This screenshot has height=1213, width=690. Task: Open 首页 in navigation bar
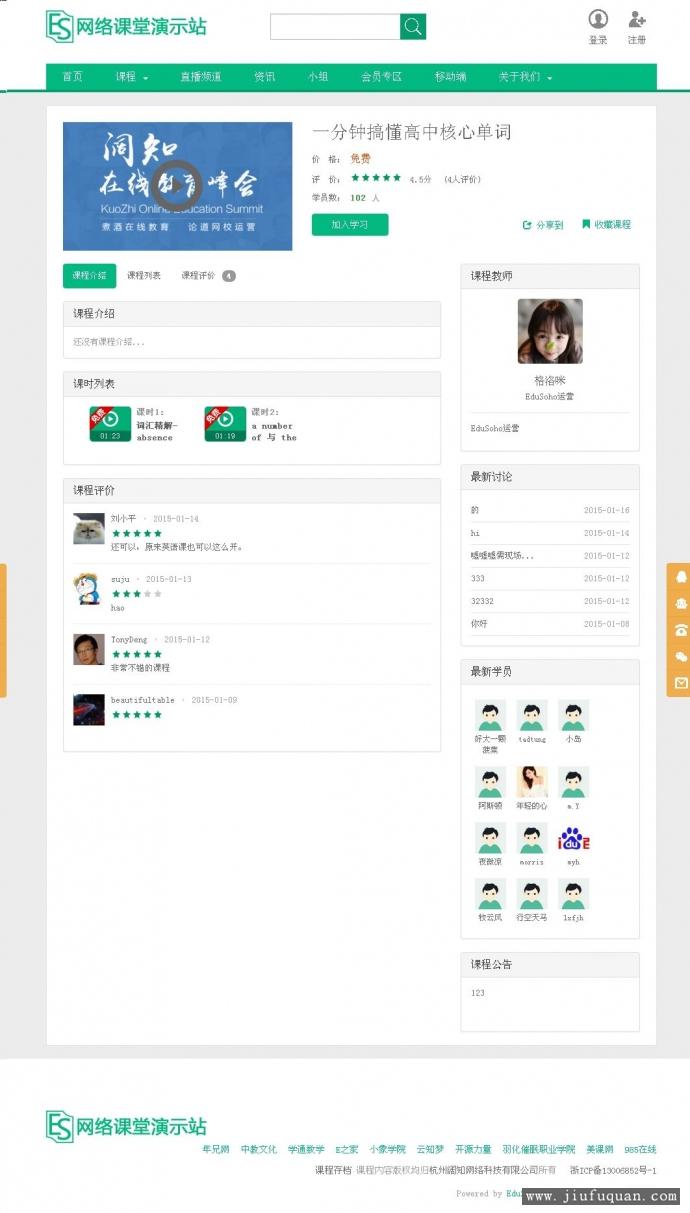click(72, 77)
